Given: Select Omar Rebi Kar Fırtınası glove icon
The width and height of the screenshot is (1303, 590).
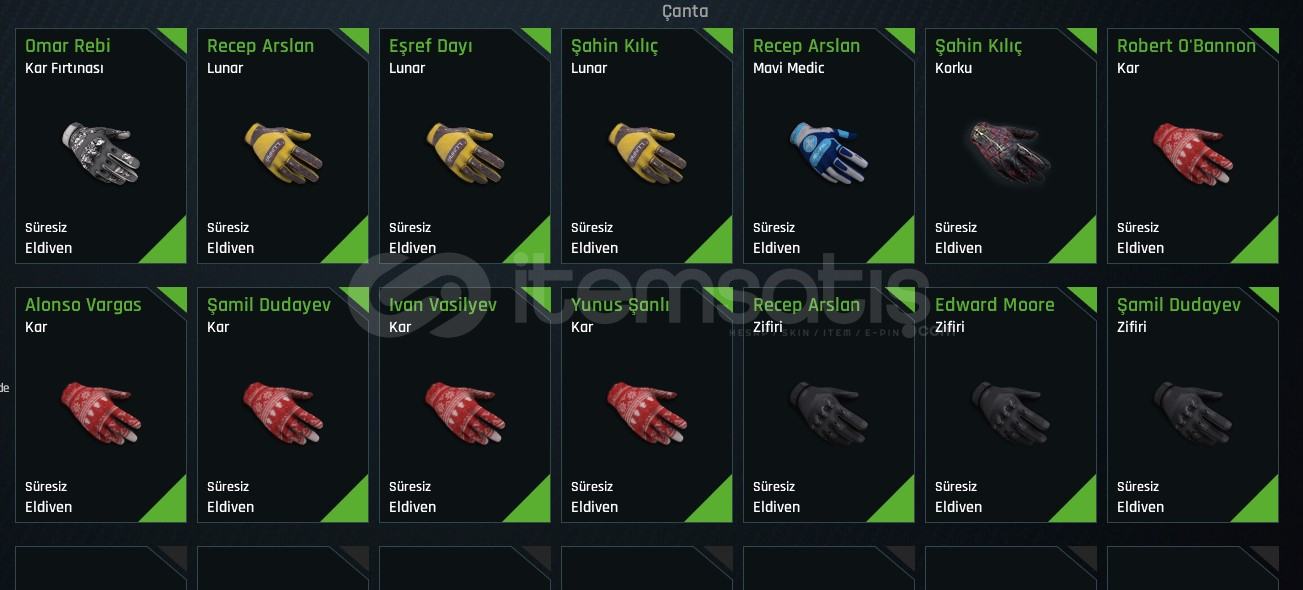Looking at the screenshot, I should [100, 153].
